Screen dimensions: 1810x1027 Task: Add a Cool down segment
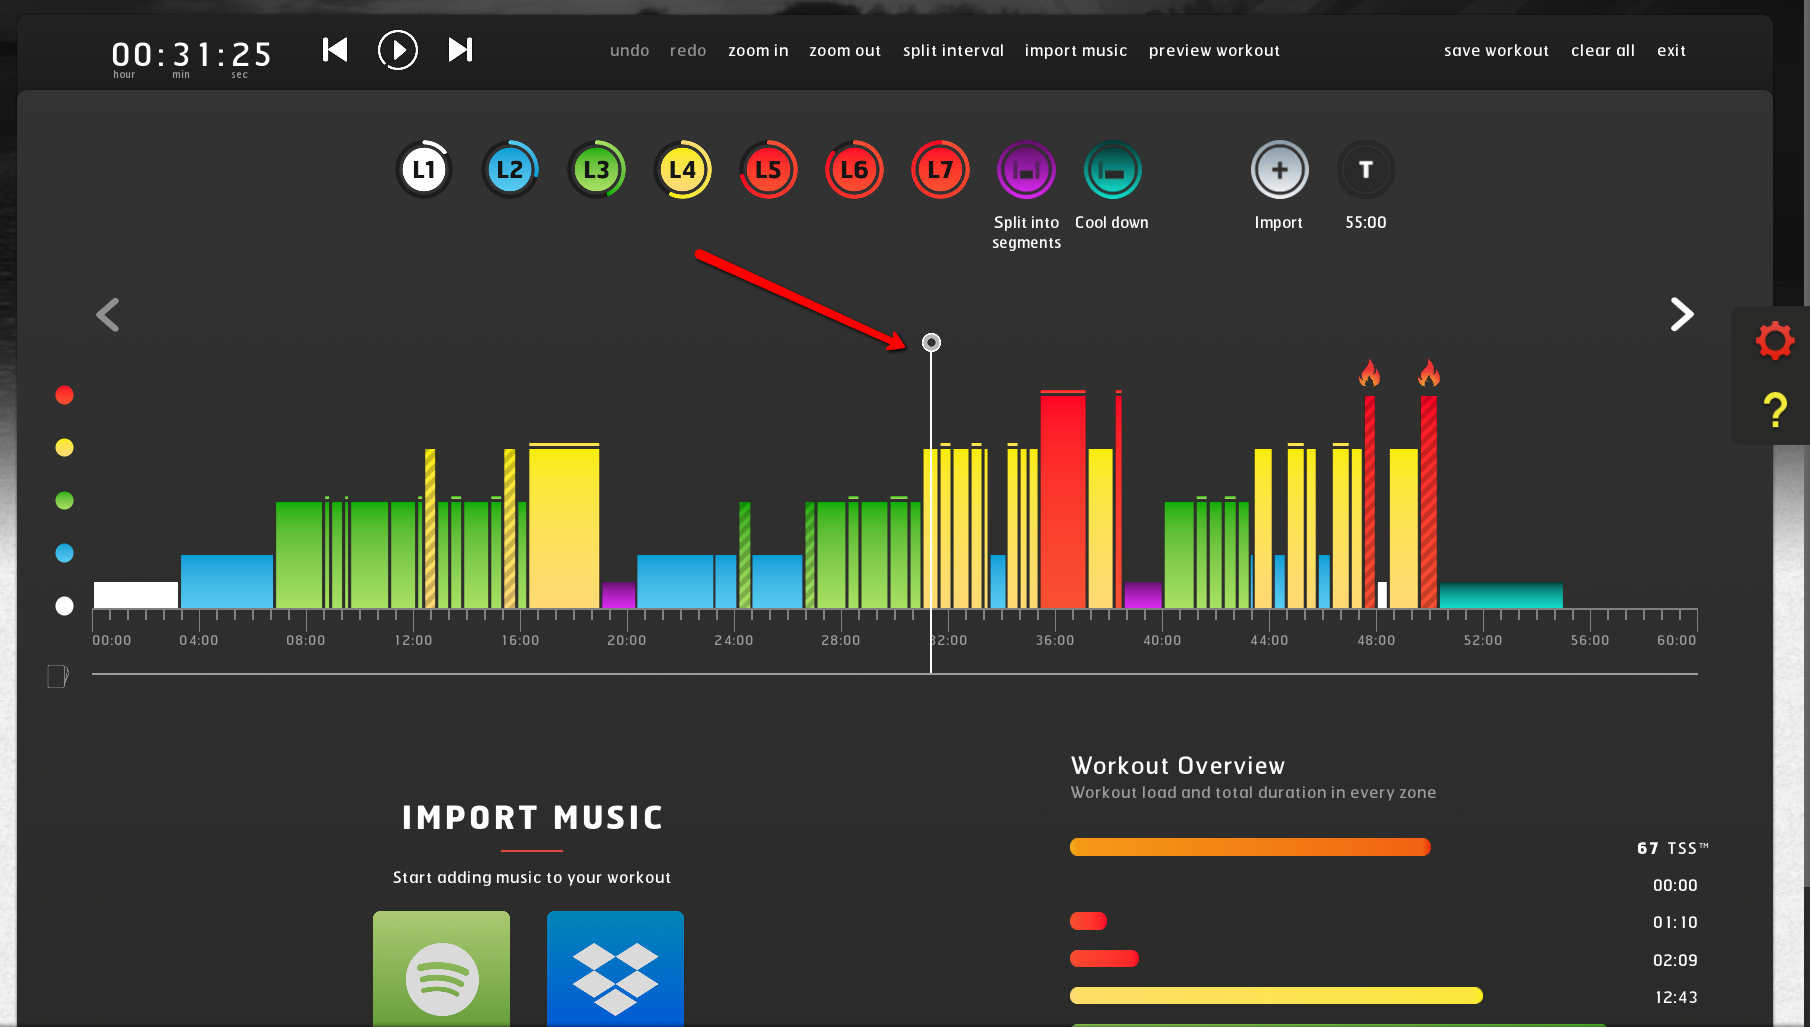point(1112,170)
